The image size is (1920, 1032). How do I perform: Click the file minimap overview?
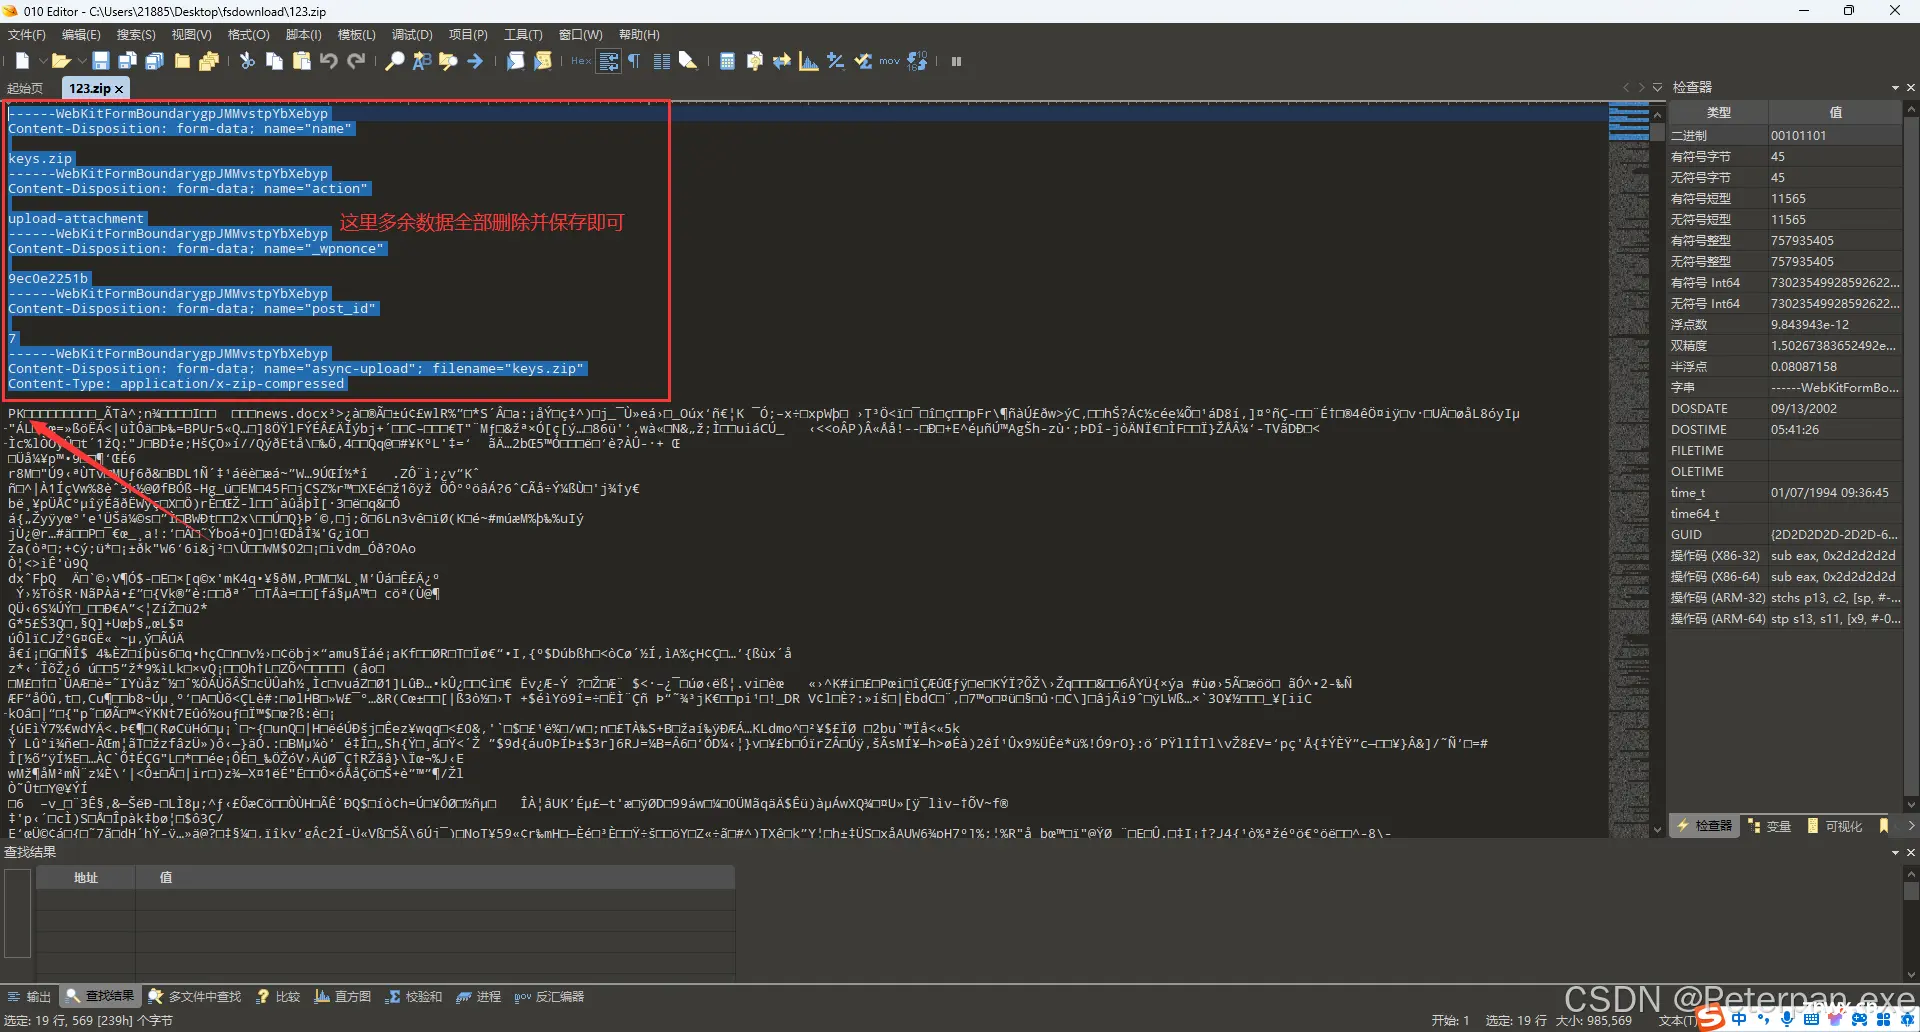tap(1629, 470)
